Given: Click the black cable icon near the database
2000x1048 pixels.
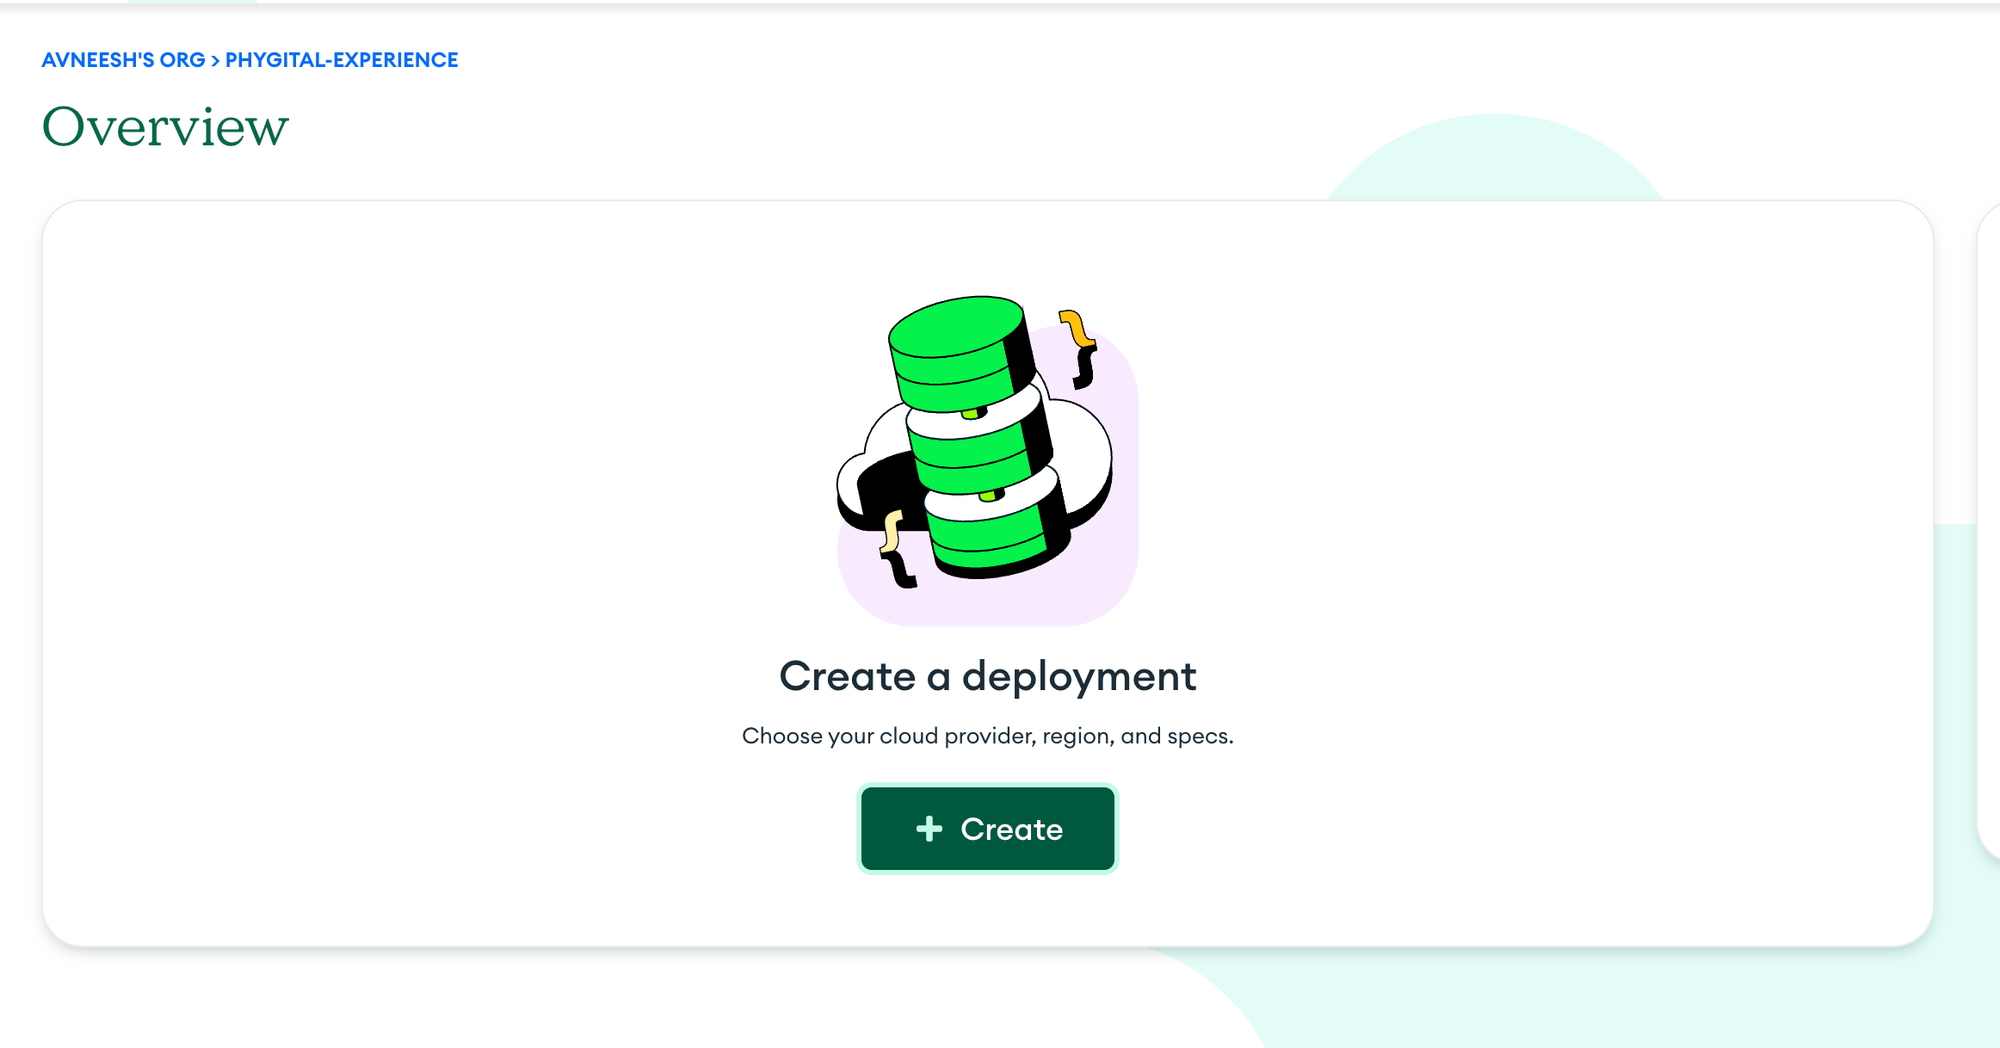Looking at the screenshot, I should click(x=898, y=570).
